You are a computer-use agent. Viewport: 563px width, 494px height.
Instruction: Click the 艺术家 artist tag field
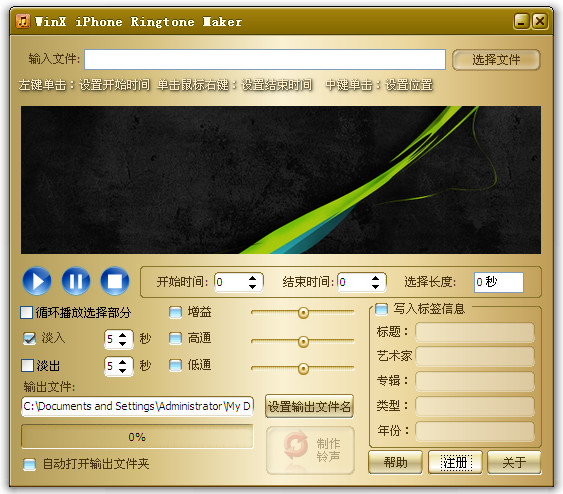tap(475, 356)
